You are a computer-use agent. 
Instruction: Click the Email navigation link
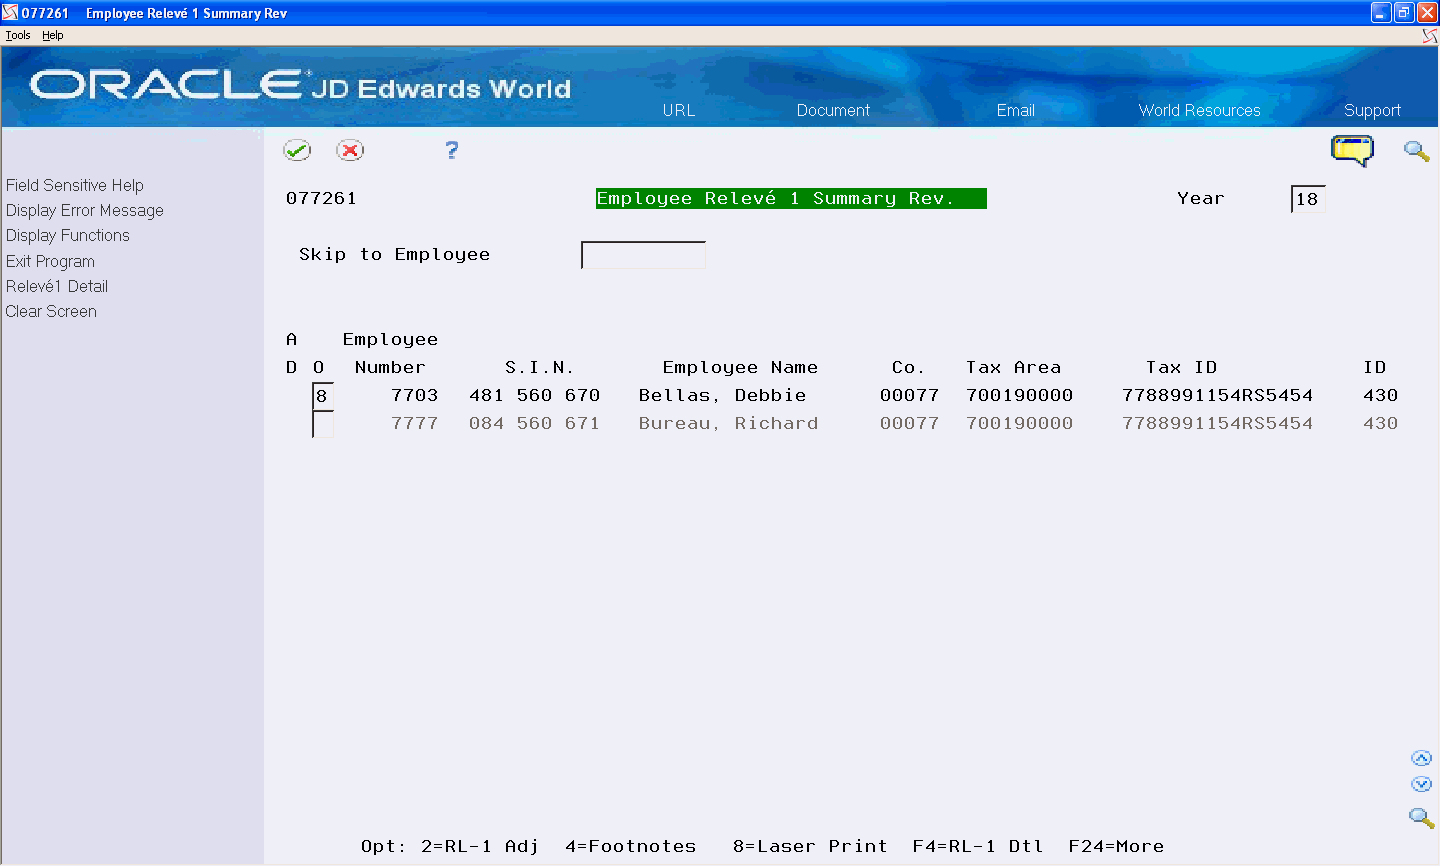point(1015,110)
